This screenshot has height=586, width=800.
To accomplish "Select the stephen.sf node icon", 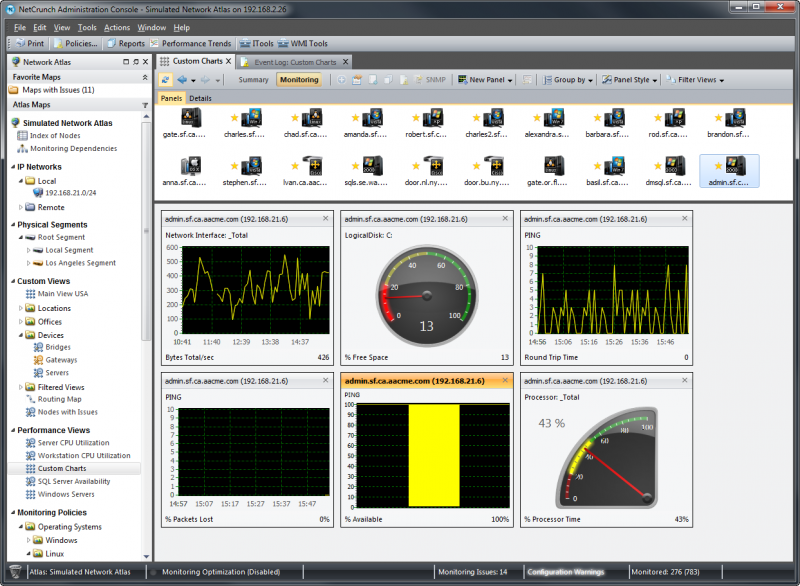I will coord(251,166).
